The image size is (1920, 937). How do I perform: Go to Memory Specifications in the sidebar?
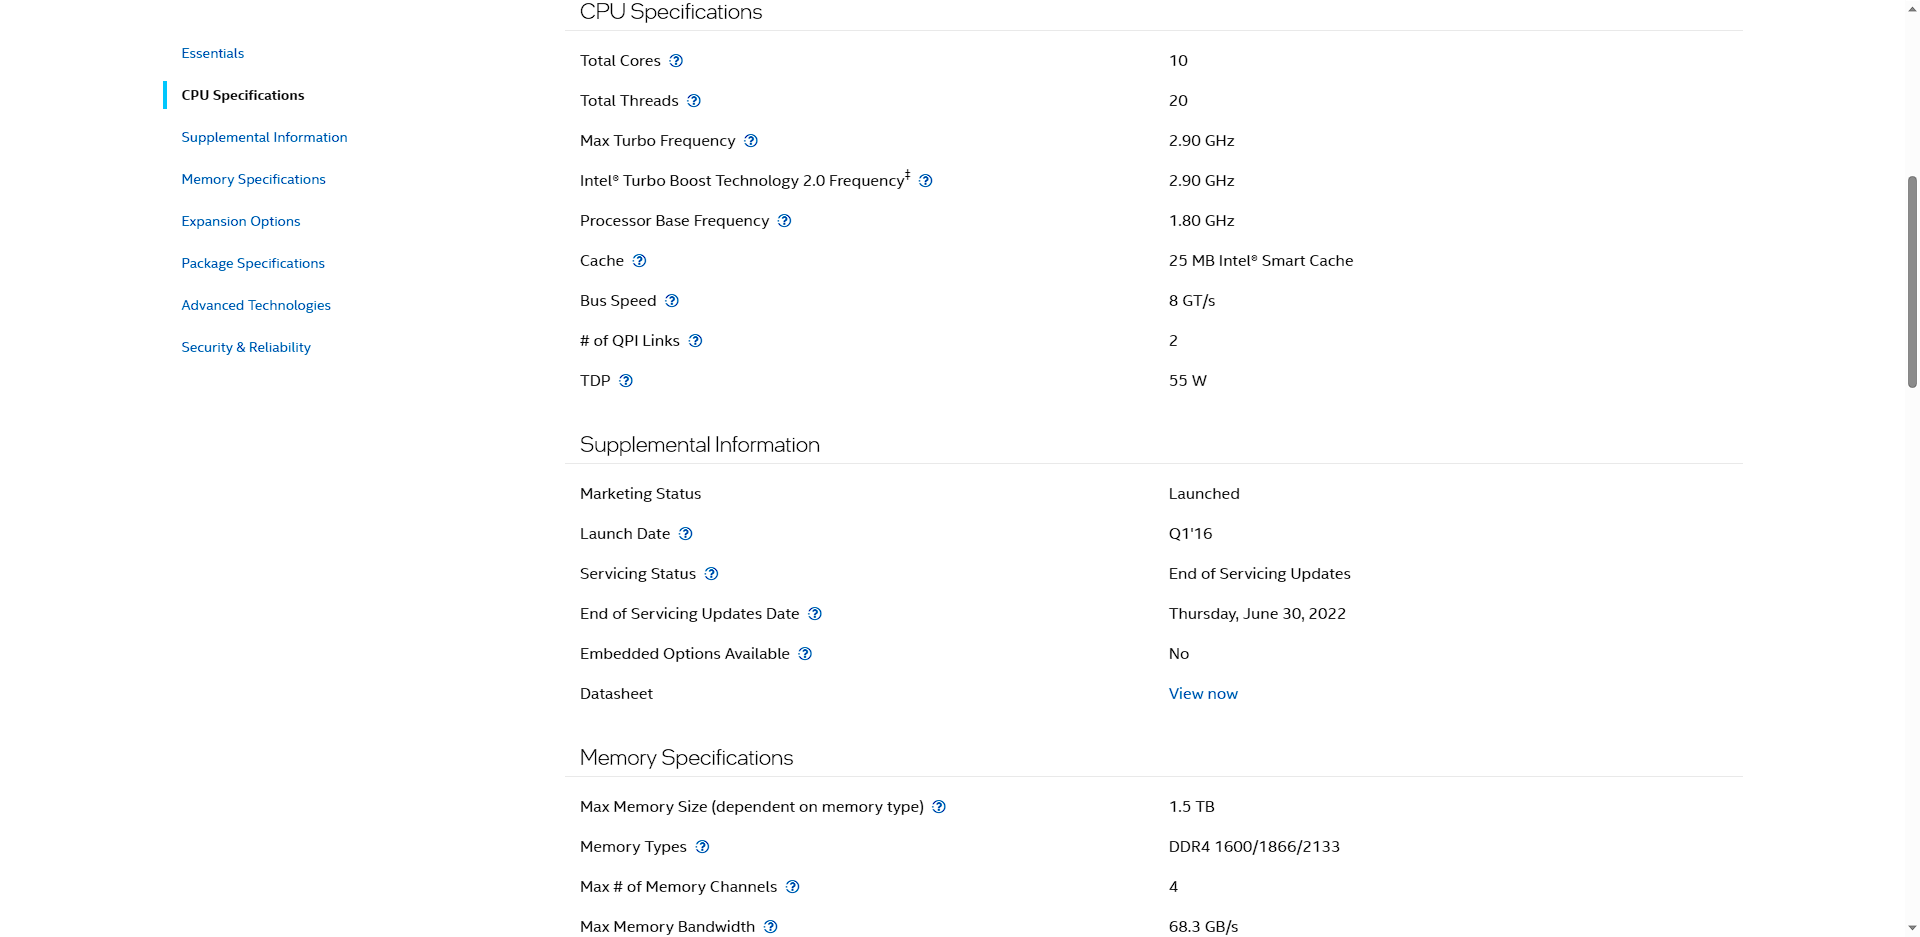coord(253,179)
